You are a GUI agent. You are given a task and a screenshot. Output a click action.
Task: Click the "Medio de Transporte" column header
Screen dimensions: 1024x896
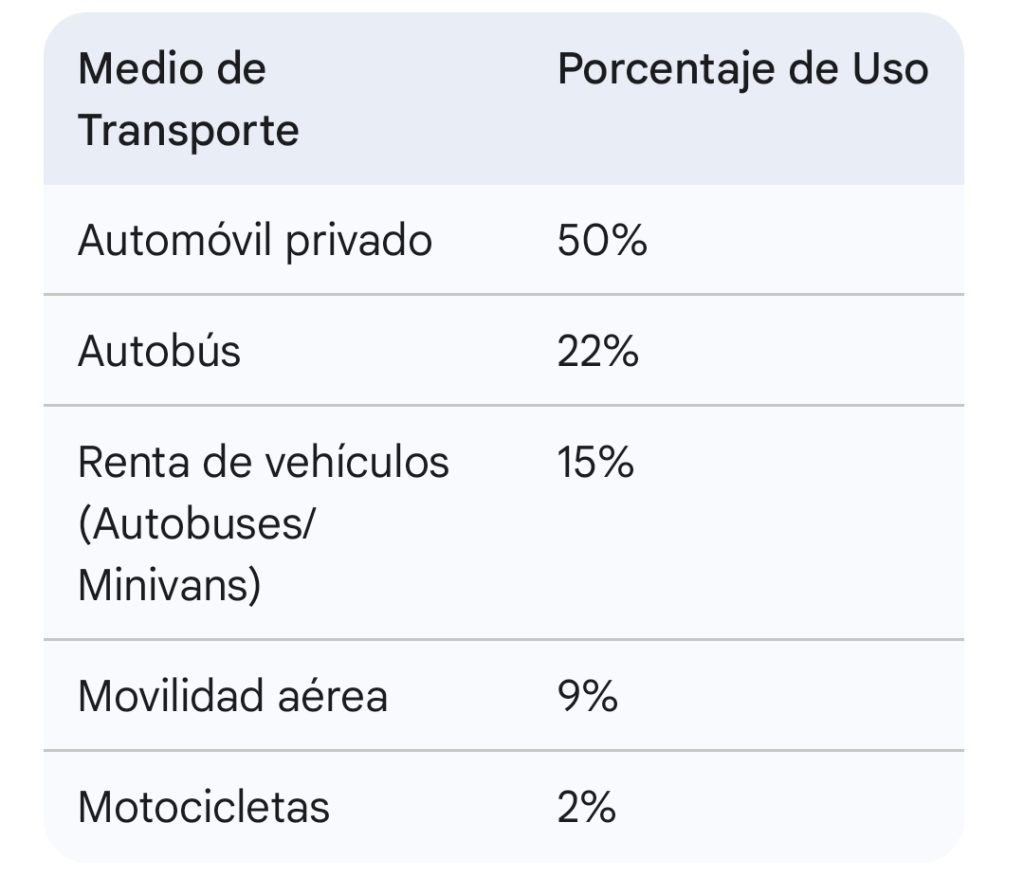click(x=188, y=100)
